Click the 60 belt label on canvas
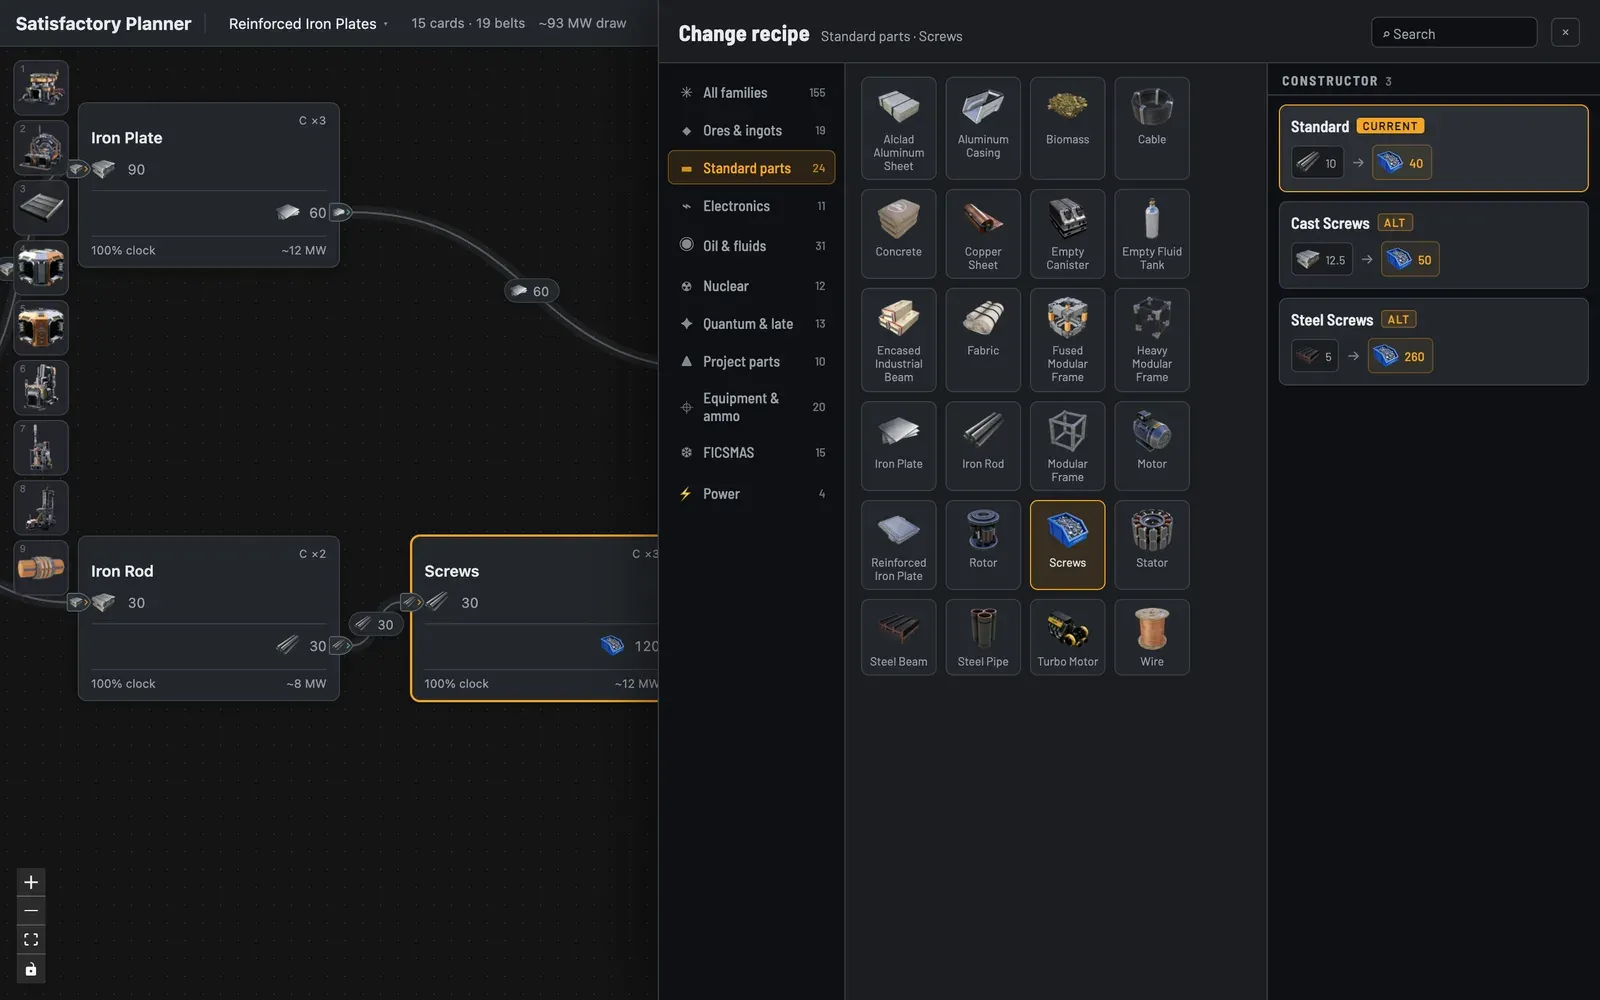Image resolution: width=1600 pixels, height=1000 pixels. click(x=530, y=291)
